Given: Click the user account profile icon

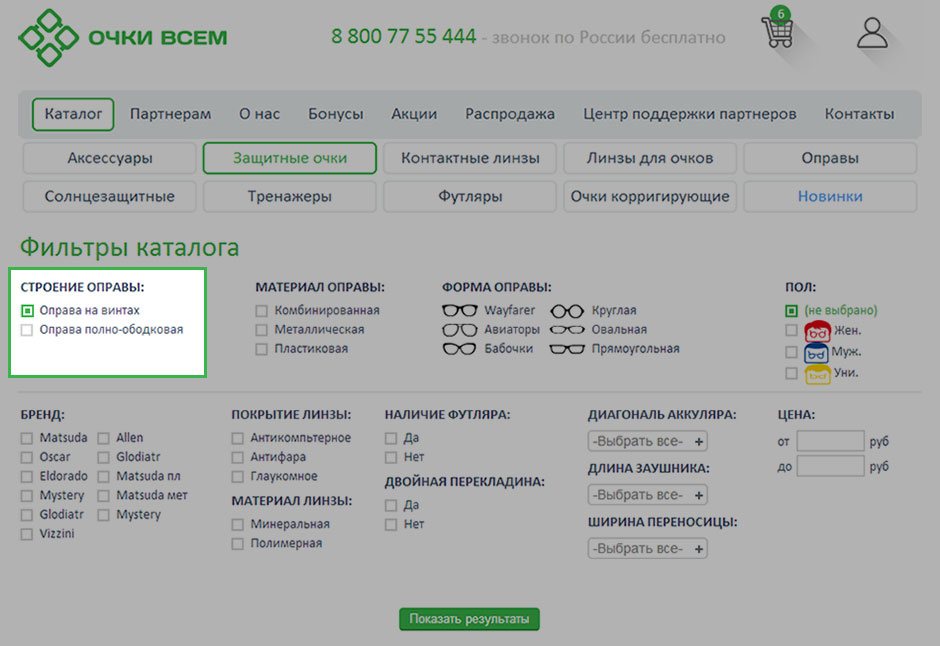Looking at the screenshot, I should (x=872, y=33).
